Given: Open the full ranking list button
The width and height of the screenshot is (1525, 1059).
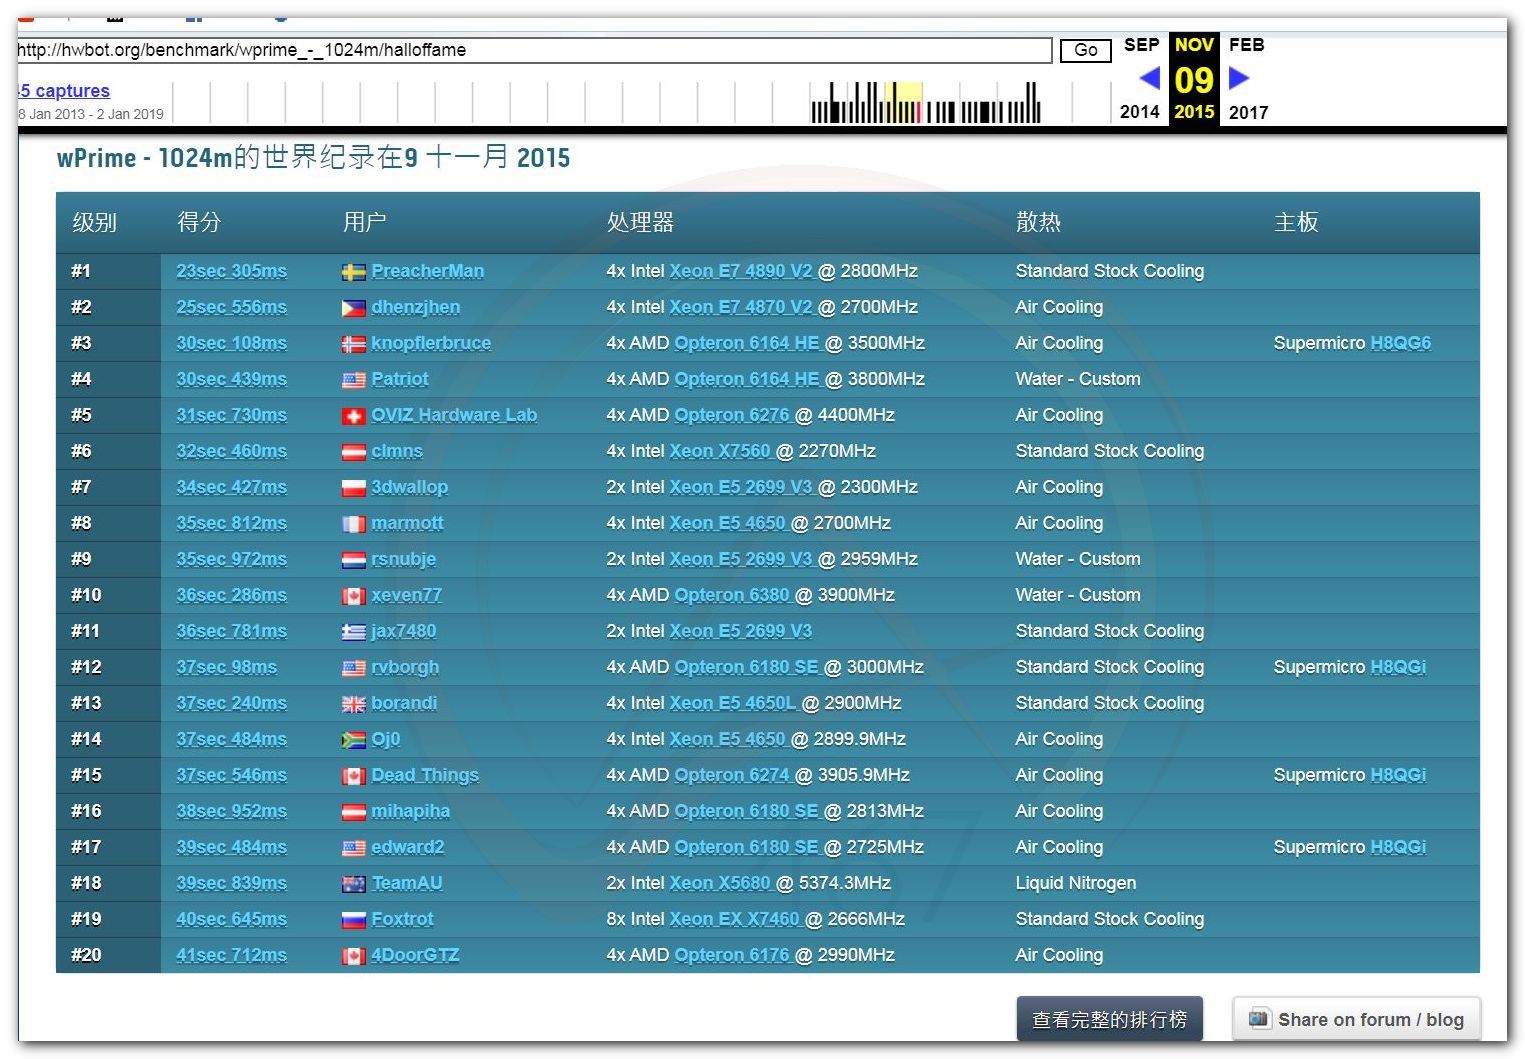Looking at the screenshot, I should tap(1109, 1019).
